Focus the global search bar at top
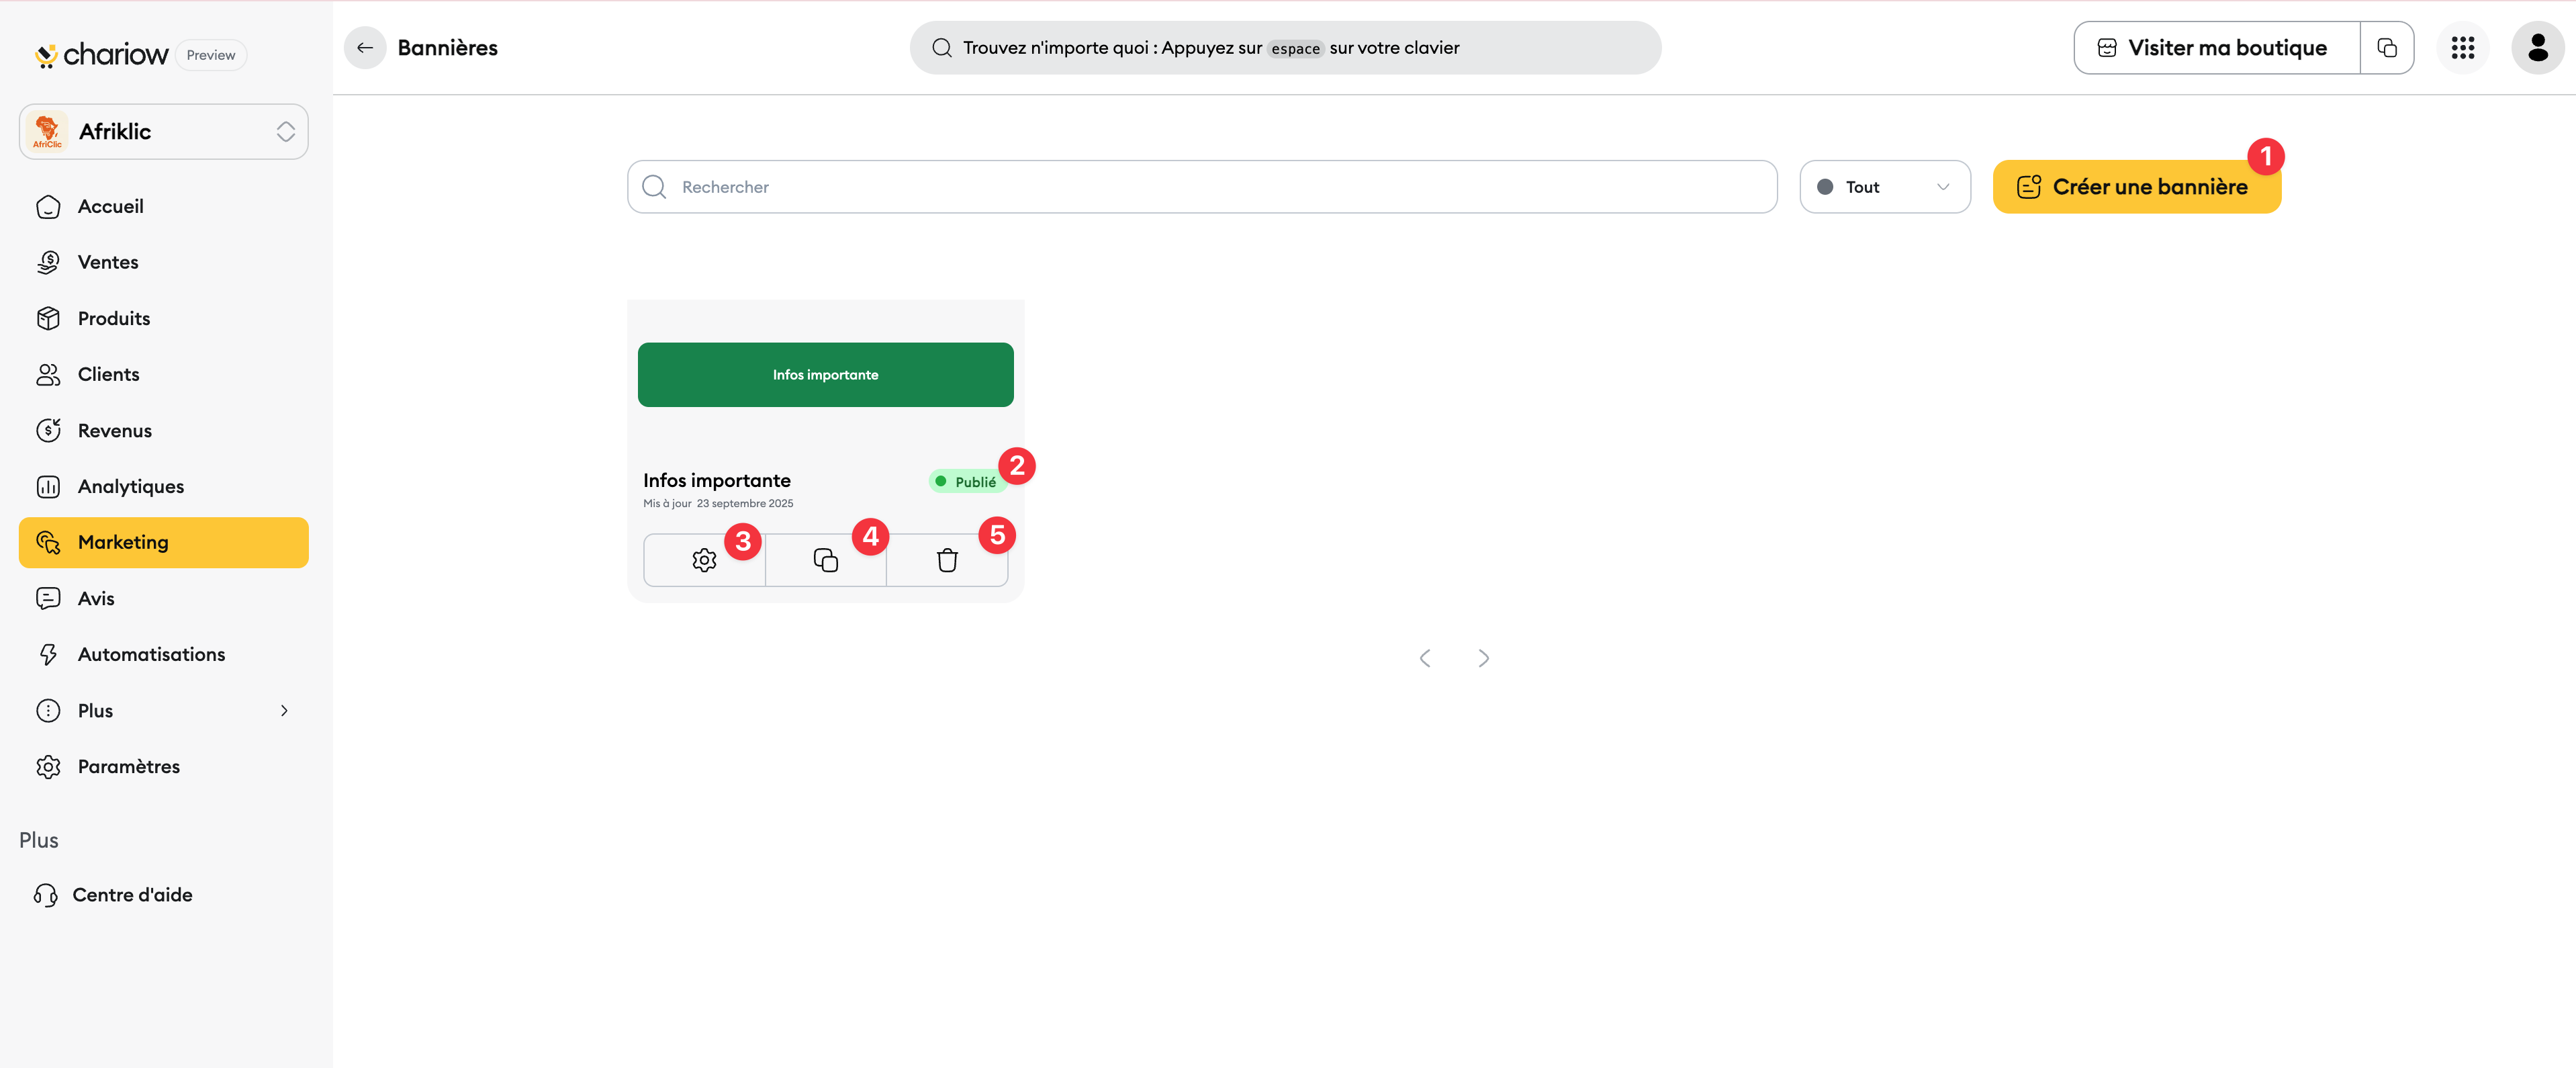 [x=1285, y=48]
